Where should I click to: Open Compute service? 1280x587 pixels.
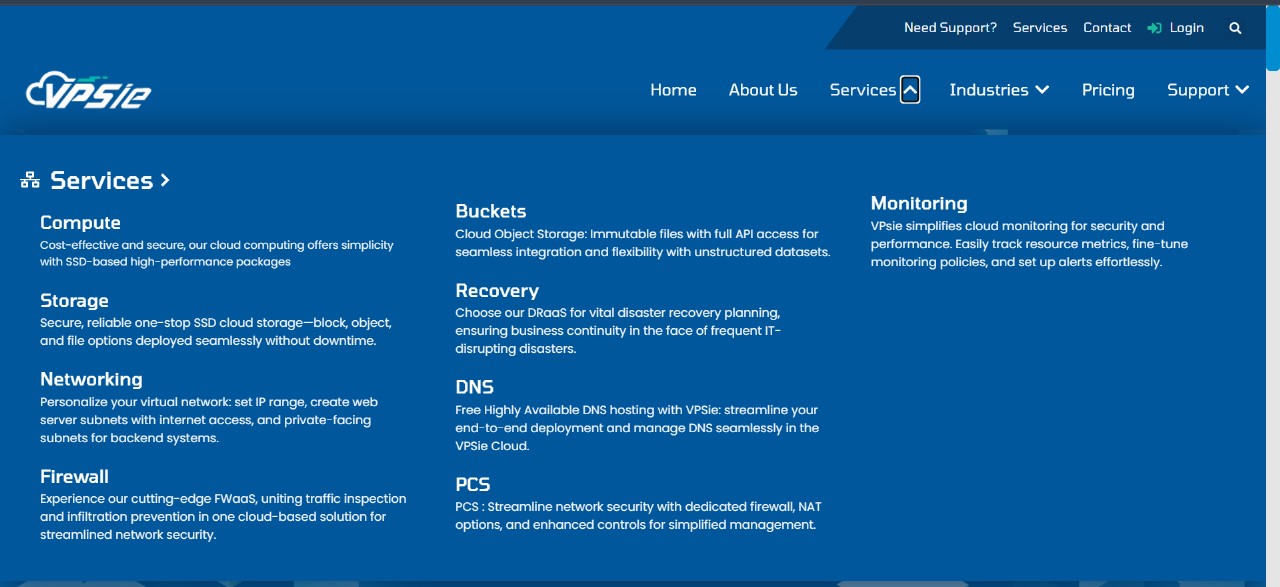click(x=80, y=223)
